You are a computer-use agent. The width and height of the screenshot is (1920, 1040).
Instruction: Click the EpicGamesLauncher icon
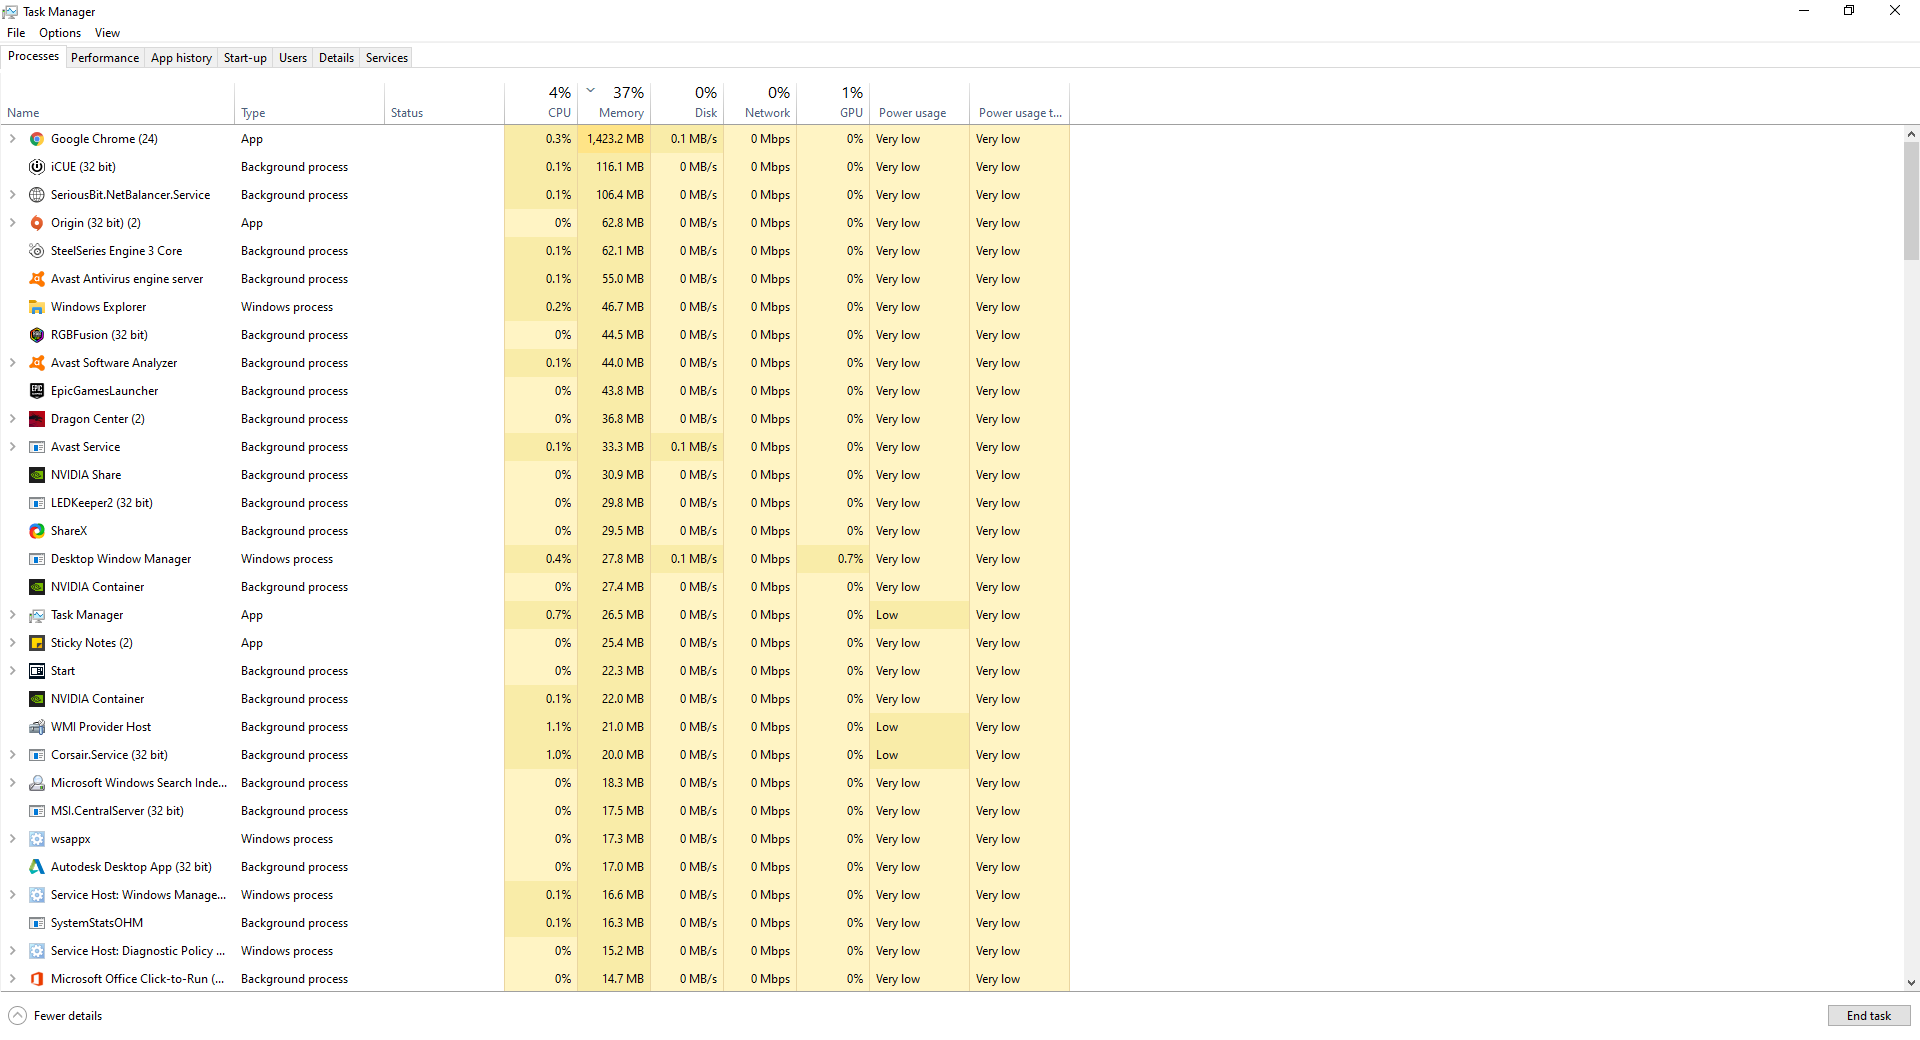point(36,391)
